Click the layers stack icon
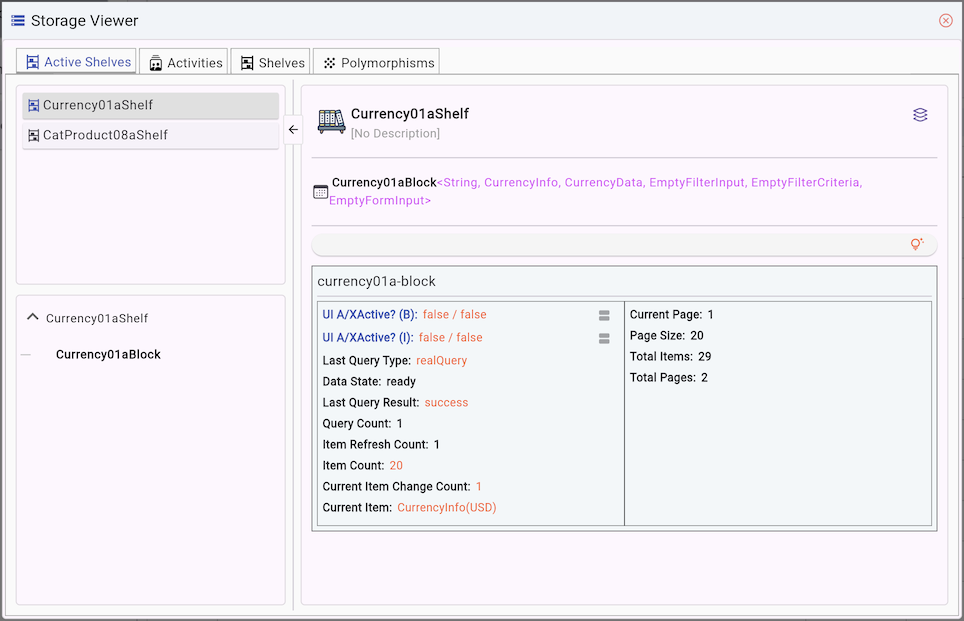This screenshot has width=964, height=621. tap(920, 115)
